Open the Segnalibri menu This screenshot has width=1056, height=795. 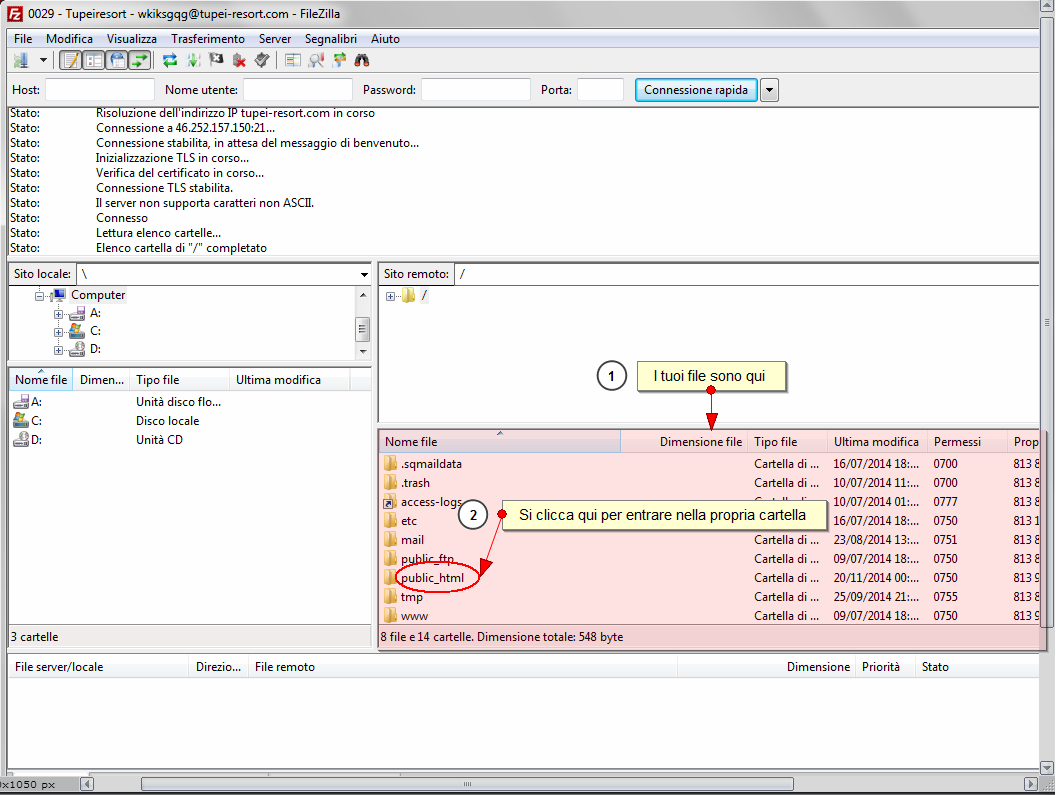(331, 38)
